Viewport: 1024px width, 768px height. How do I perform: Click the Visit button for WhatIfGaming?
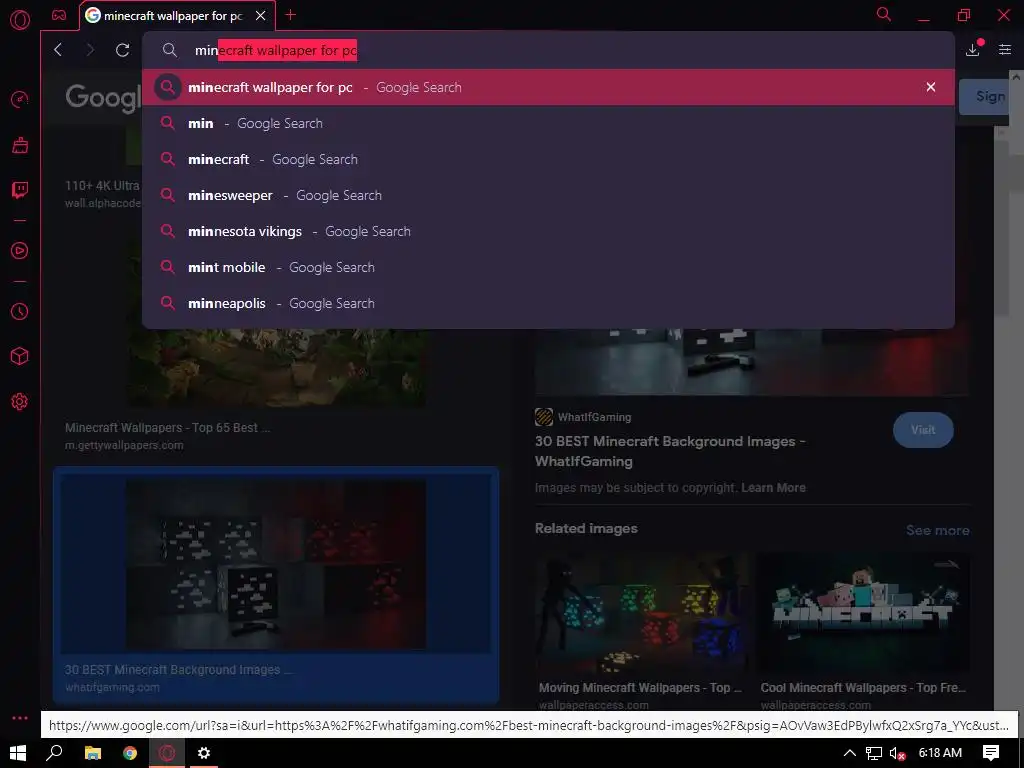(923, 430)
